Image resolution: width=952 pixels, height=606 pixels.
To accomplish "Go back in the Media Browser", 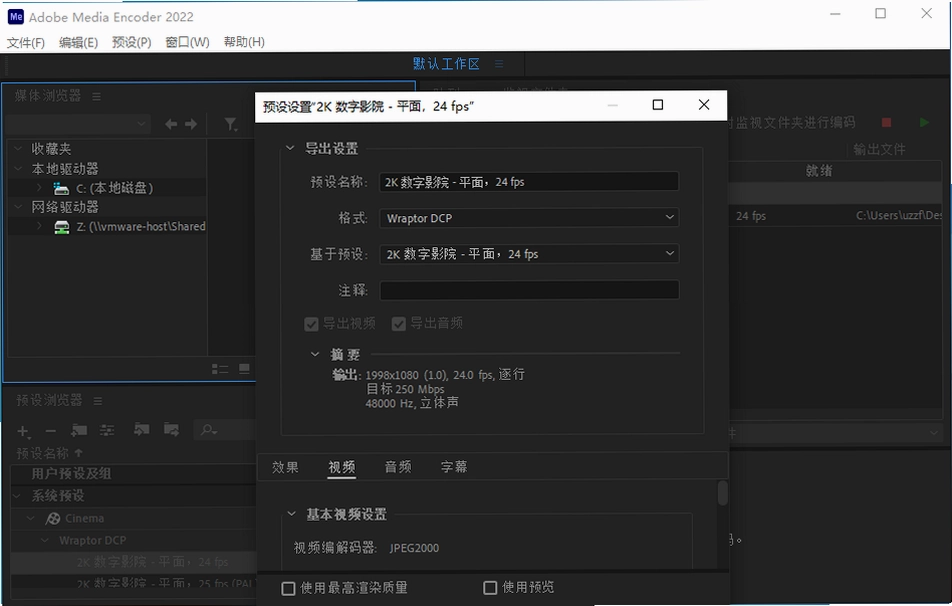I will [x=171, y=124].
